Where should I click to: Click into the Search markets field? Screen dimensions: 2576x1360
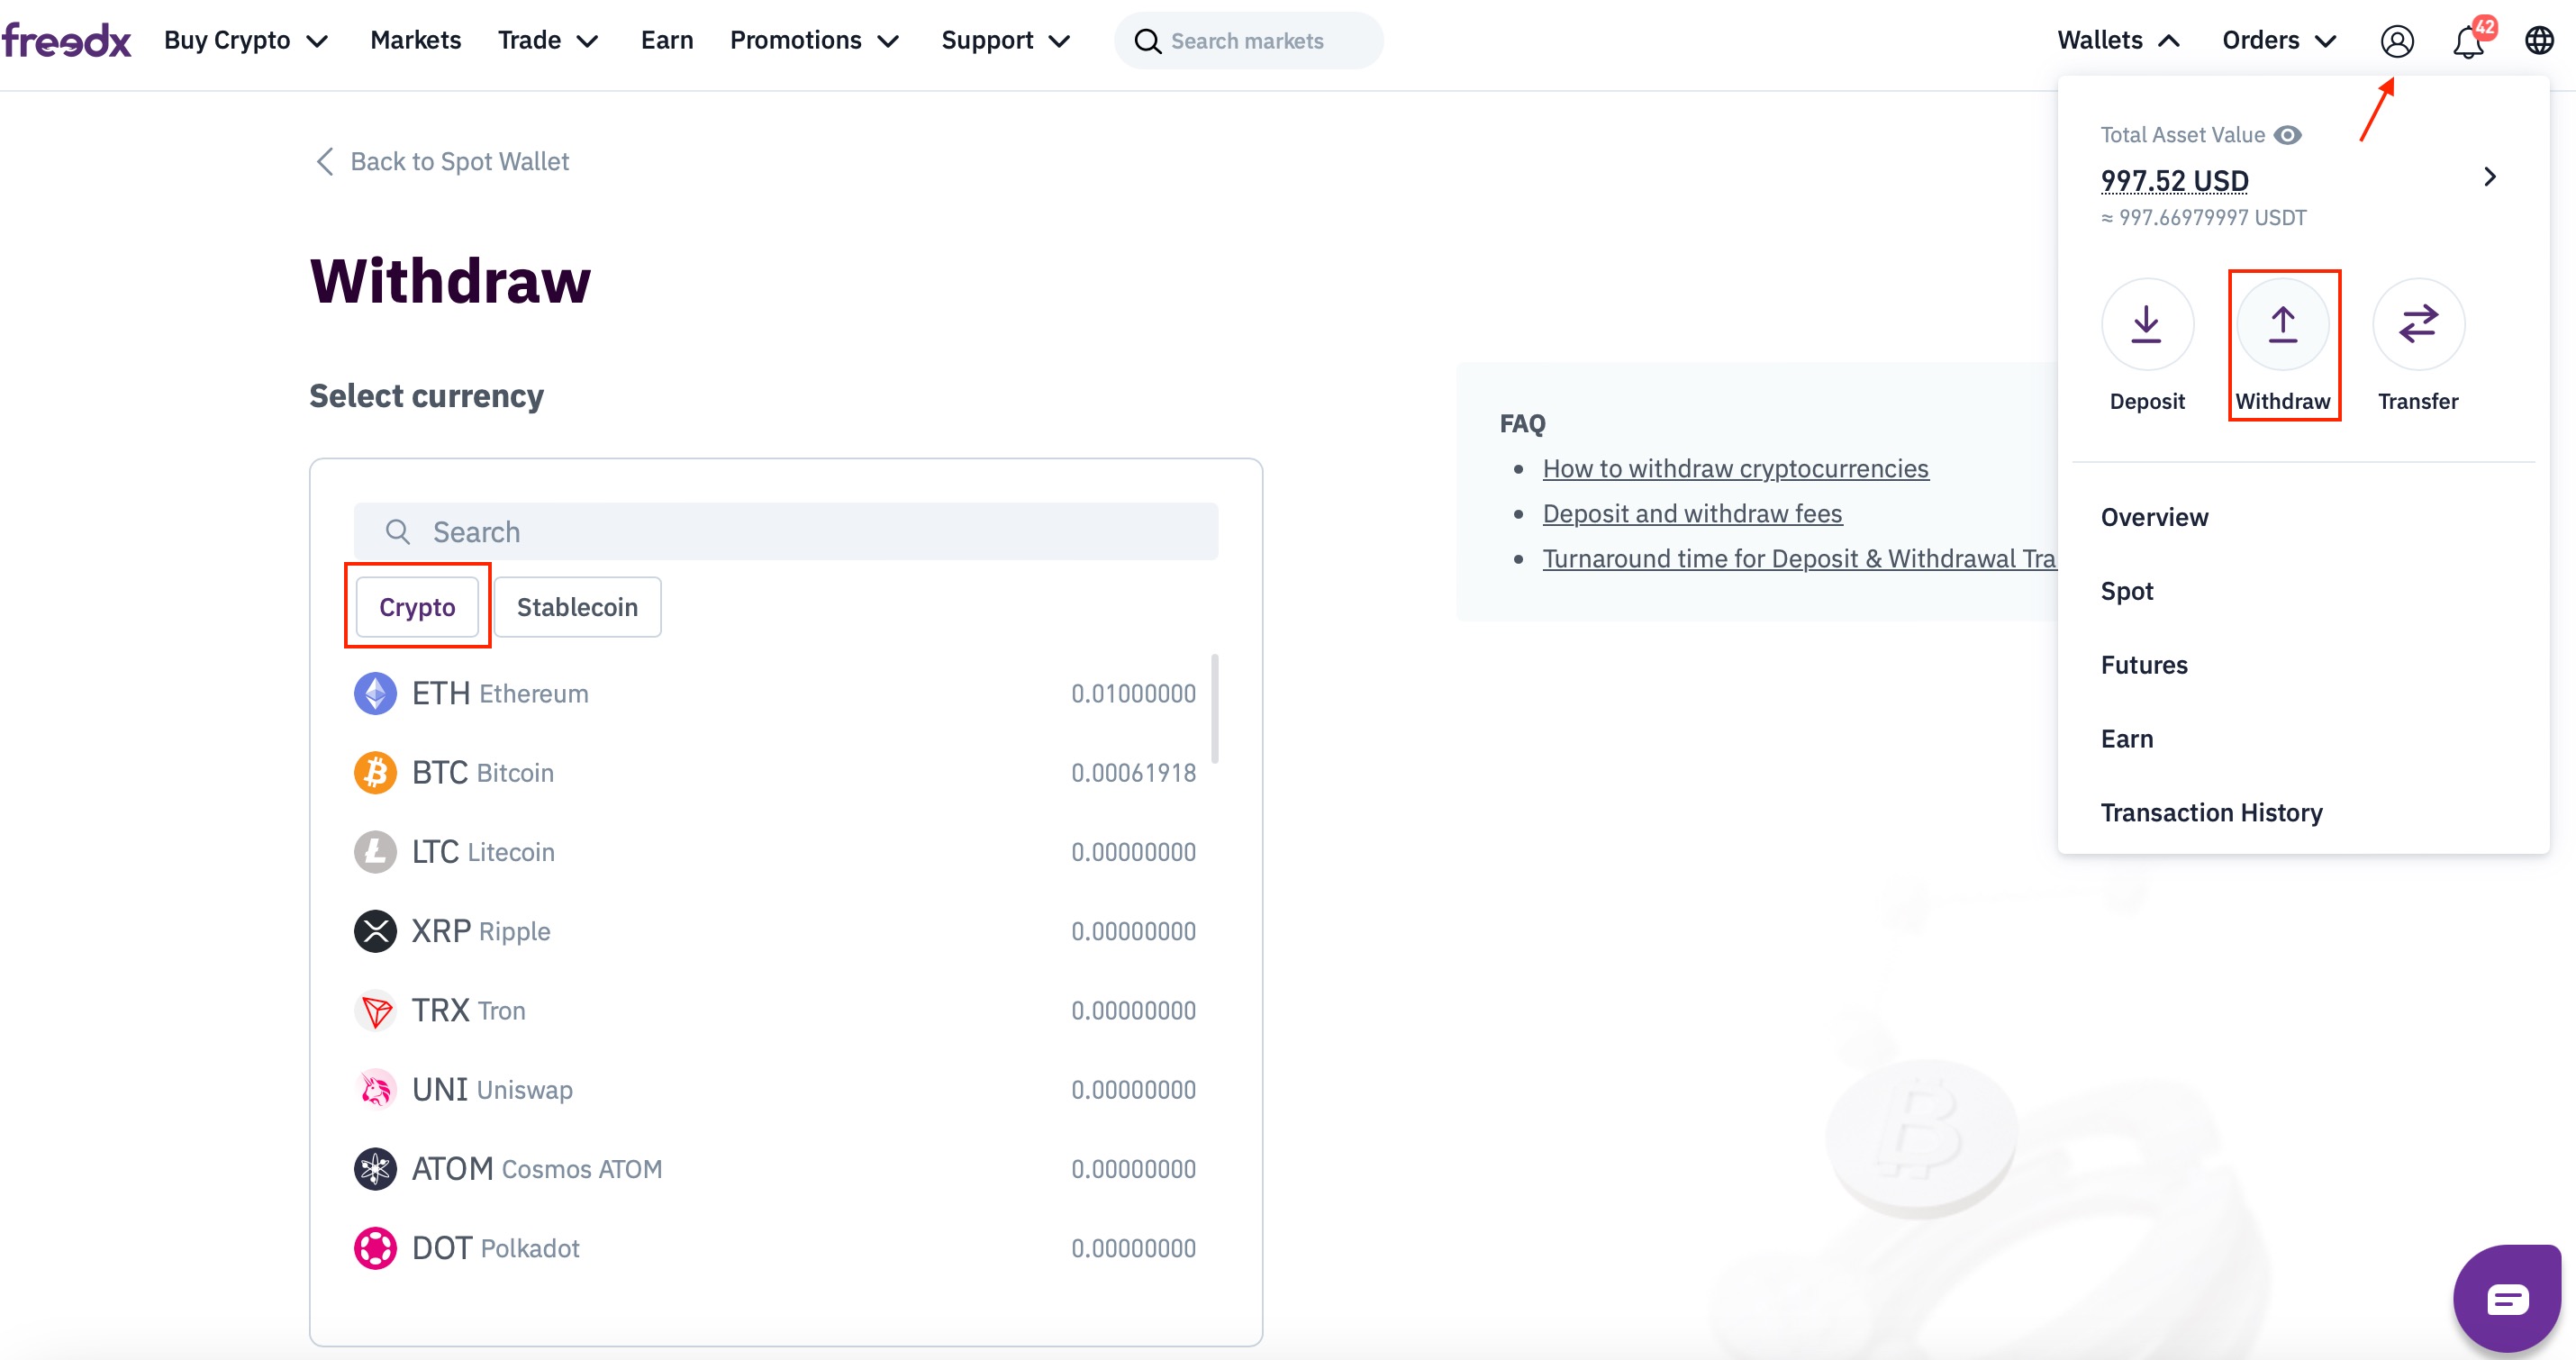click(1248, 41)
